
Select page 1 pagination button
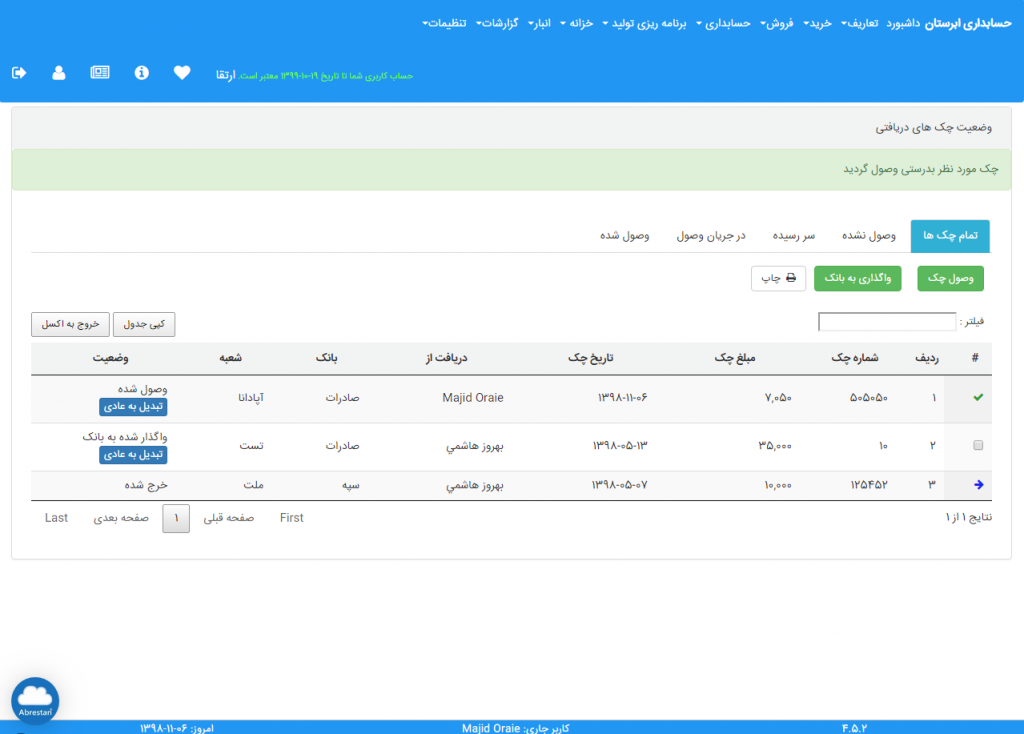(176, 519)
